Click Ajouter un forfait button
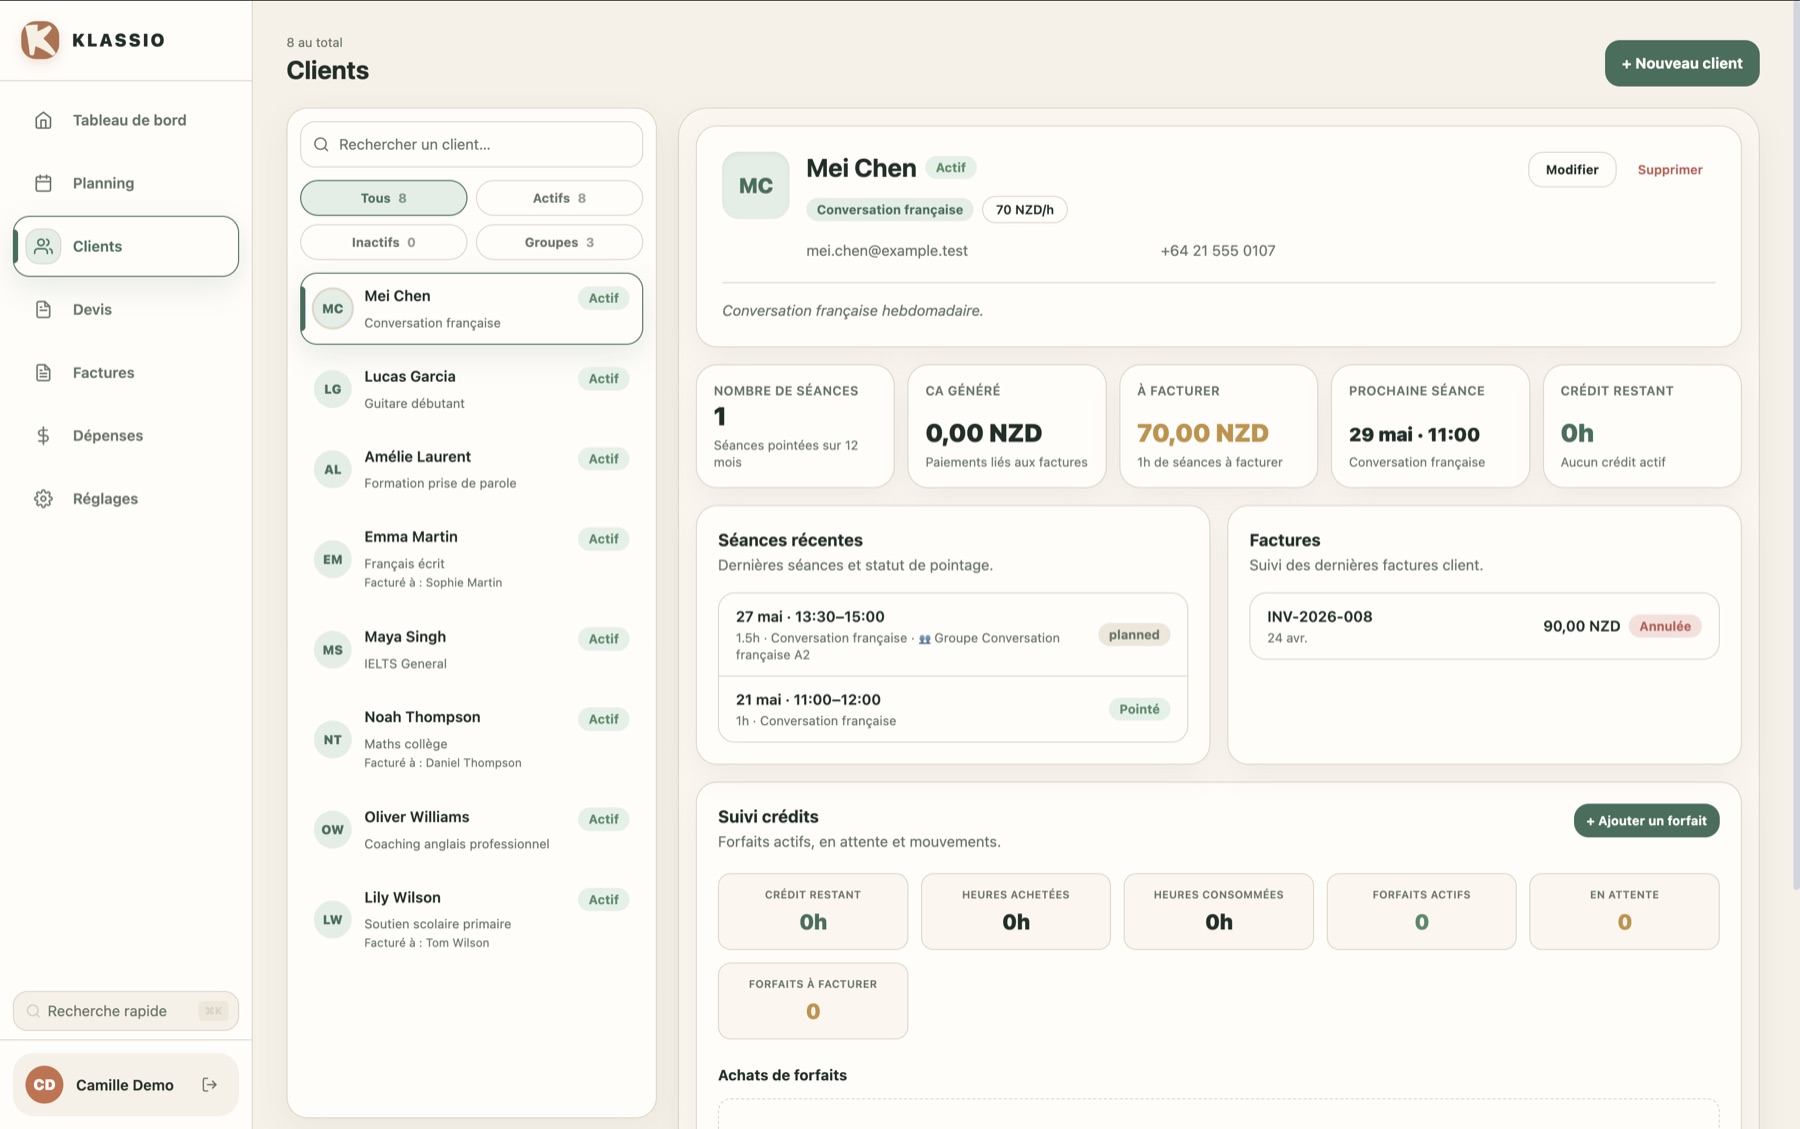Screen dimensions: 1800x1129 pos(1646,820)
